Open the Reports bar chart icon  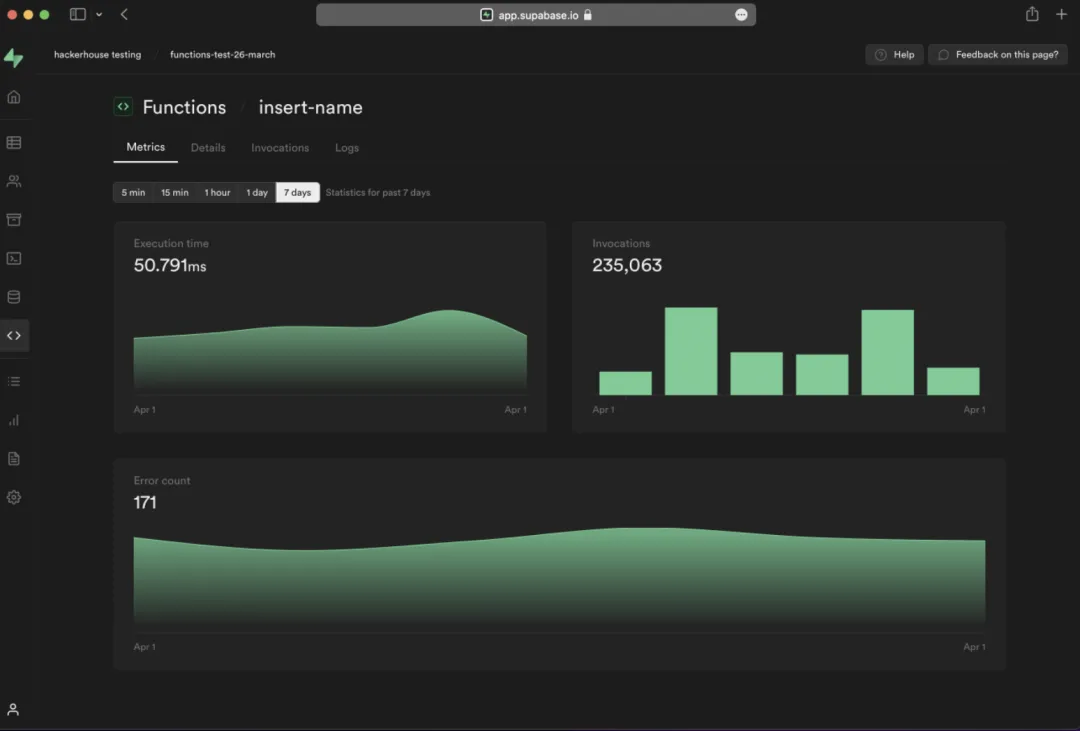pyautogui.click(x=14, y=420)
